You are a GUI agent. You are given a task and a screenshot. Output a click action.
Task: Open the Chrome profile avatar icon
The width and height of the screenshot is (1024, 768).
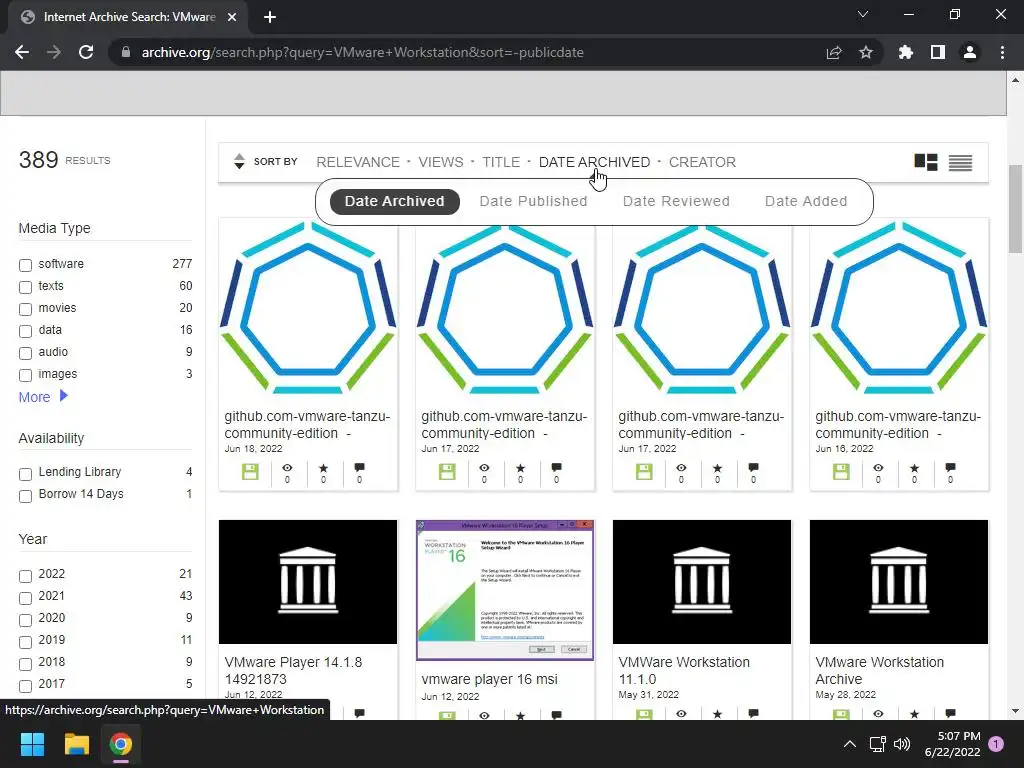point(970,52)
